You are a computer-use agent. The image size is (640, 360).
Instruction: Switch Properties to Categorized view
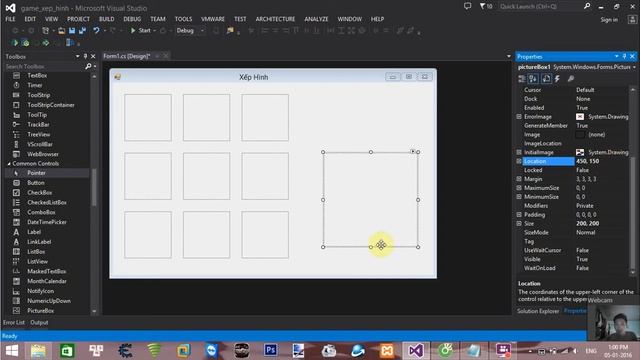[522, 79]
